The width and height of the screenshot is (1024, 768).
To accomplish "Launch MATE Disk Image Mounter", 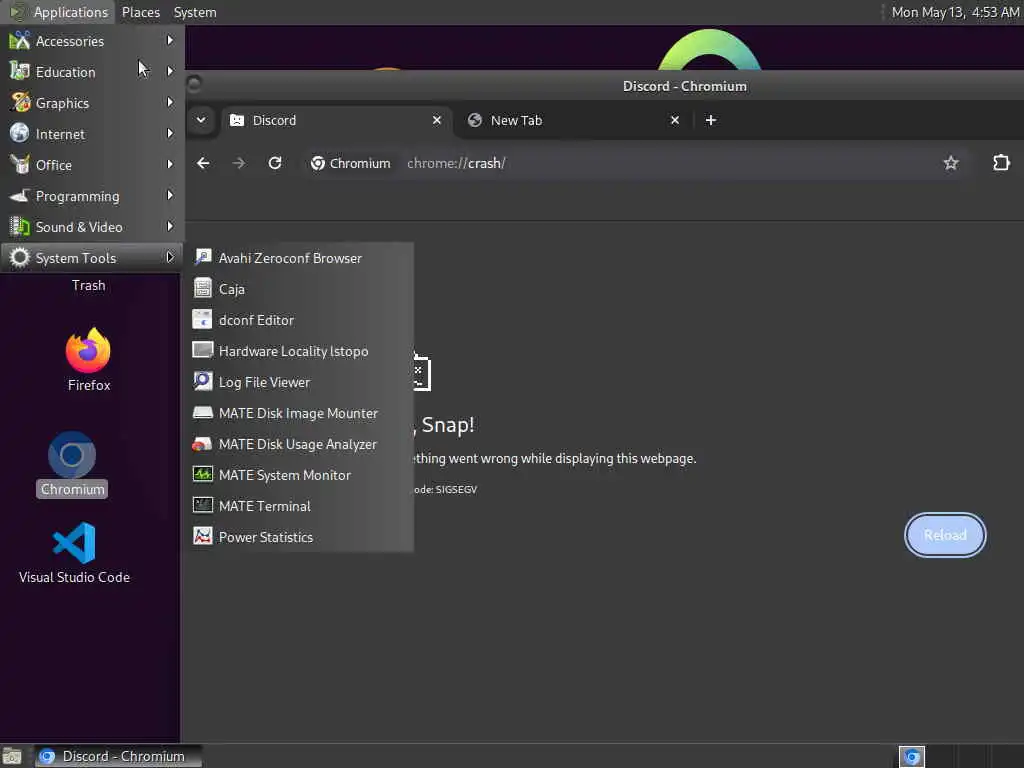I will 299,413.
